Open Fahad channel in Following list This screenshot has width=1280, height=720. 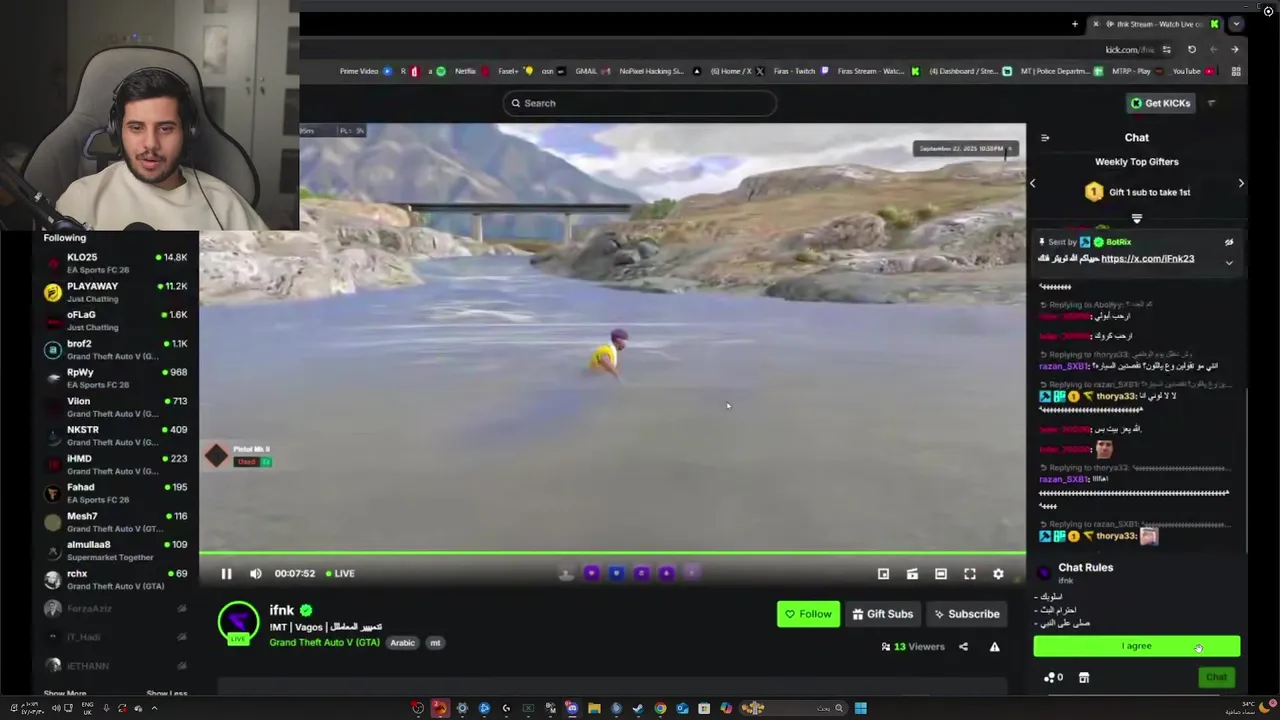point(115,493)
